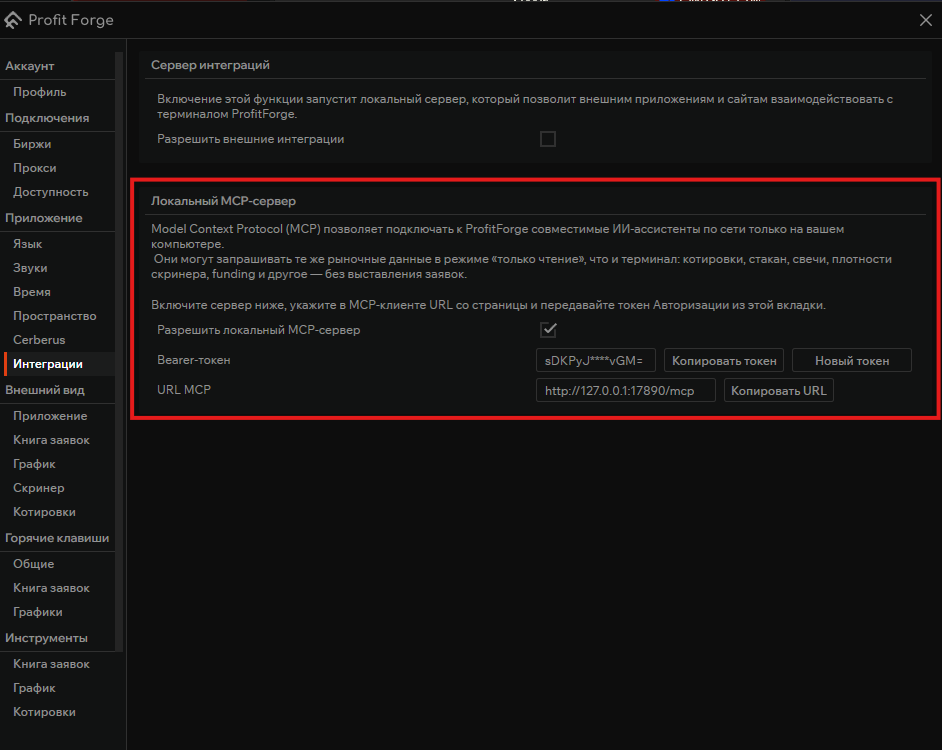Open Книга заявок under Инструменты
The height and width of the screenshot is (750, 942).
tap(51, 664)
